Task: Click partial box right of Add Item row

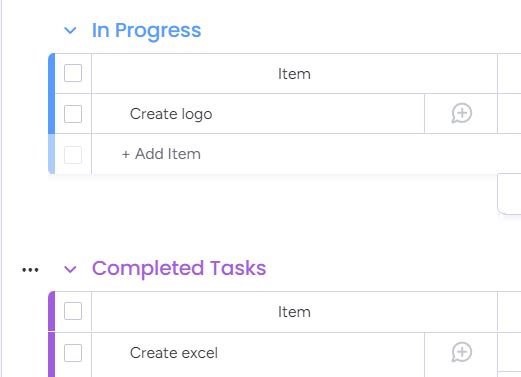Action: click(x=509, y=194)
